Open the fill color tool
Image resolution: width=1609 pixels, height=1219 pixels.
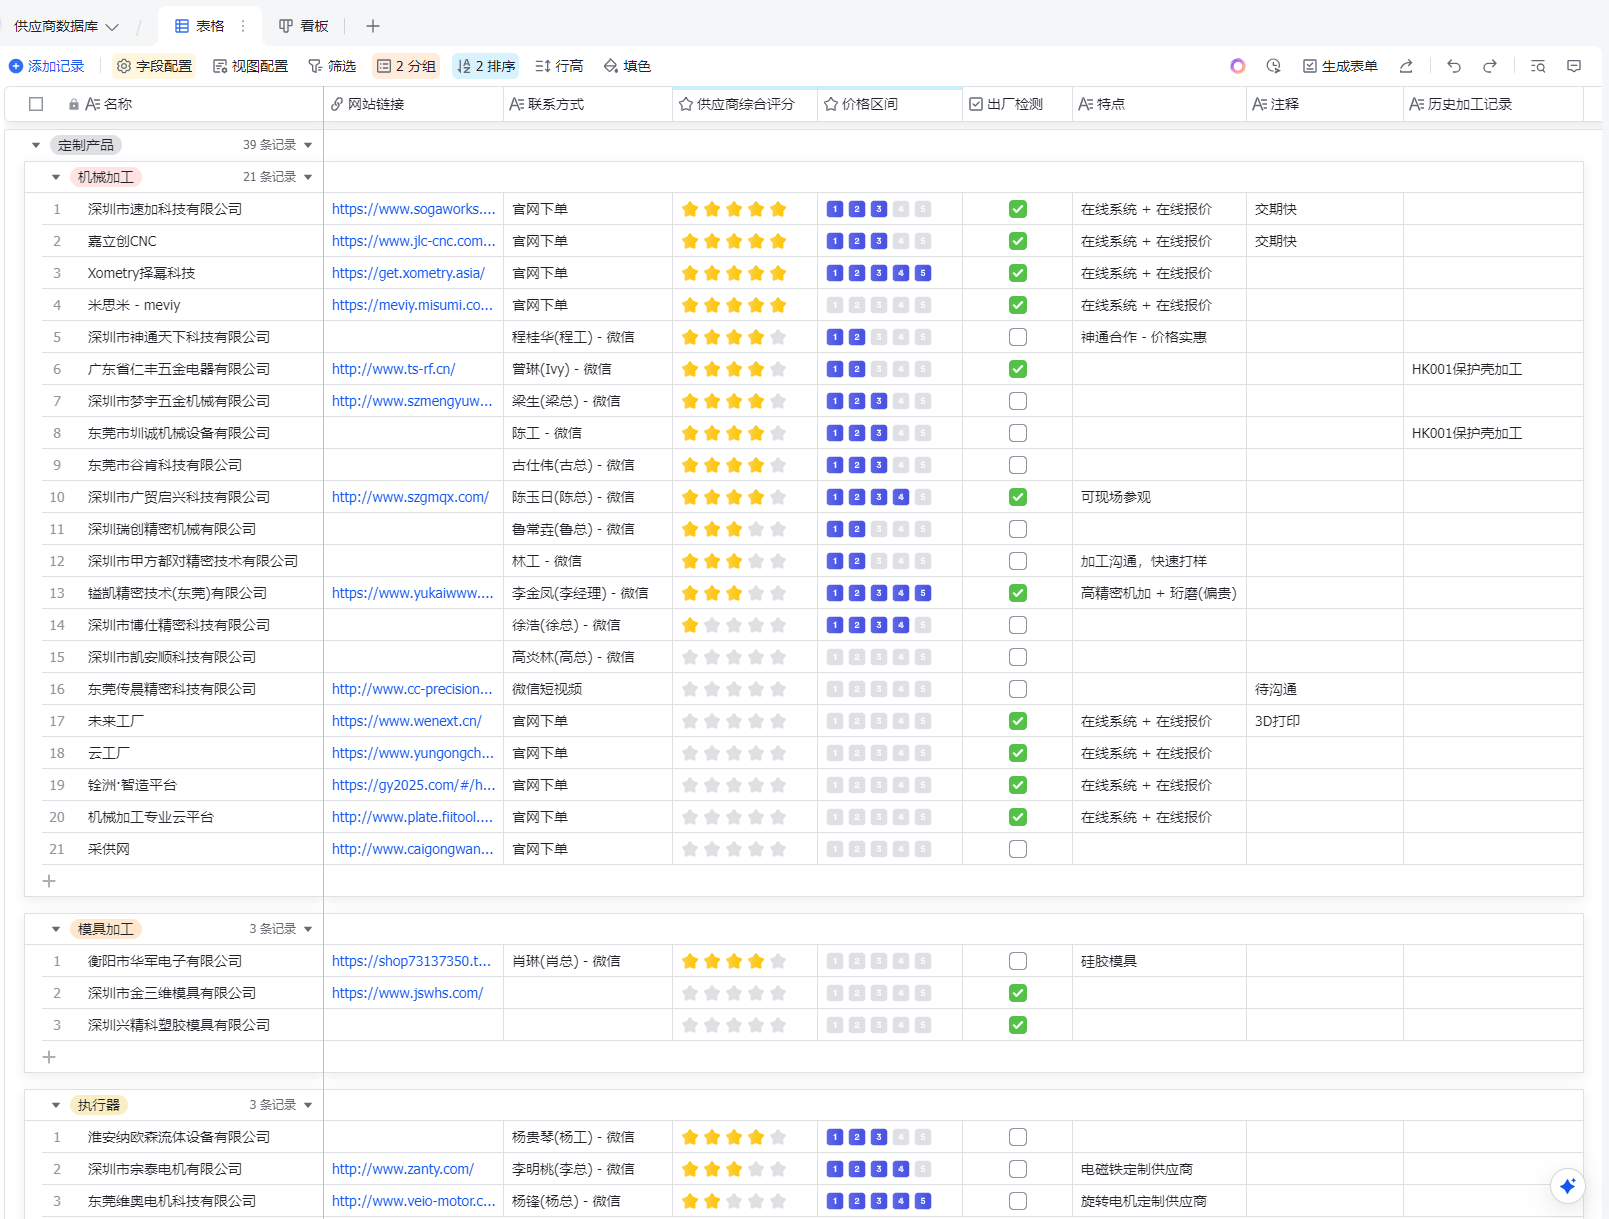[627, 66]
